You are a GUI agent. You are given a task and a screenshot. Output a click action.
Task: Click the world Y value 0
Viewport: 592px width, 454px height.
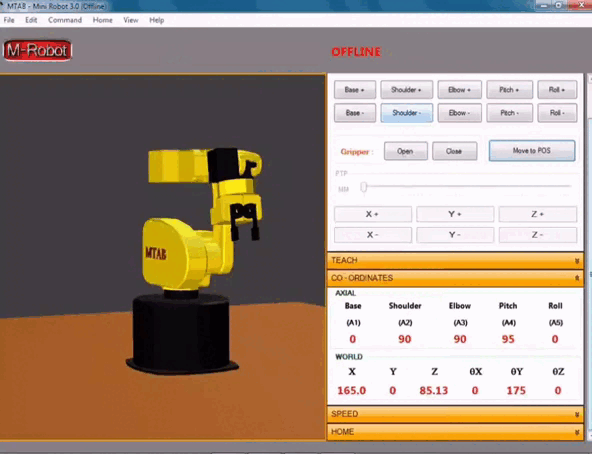pyautogui.click(x=393, y=391)
